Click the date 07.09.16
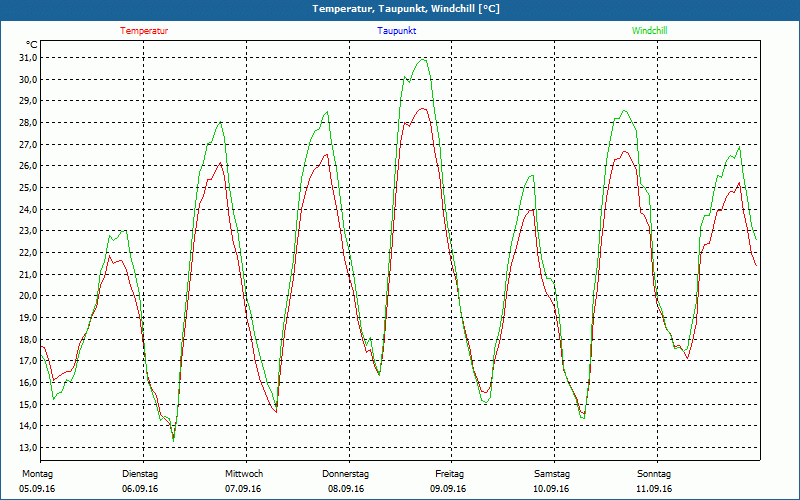 pos(243,489)
